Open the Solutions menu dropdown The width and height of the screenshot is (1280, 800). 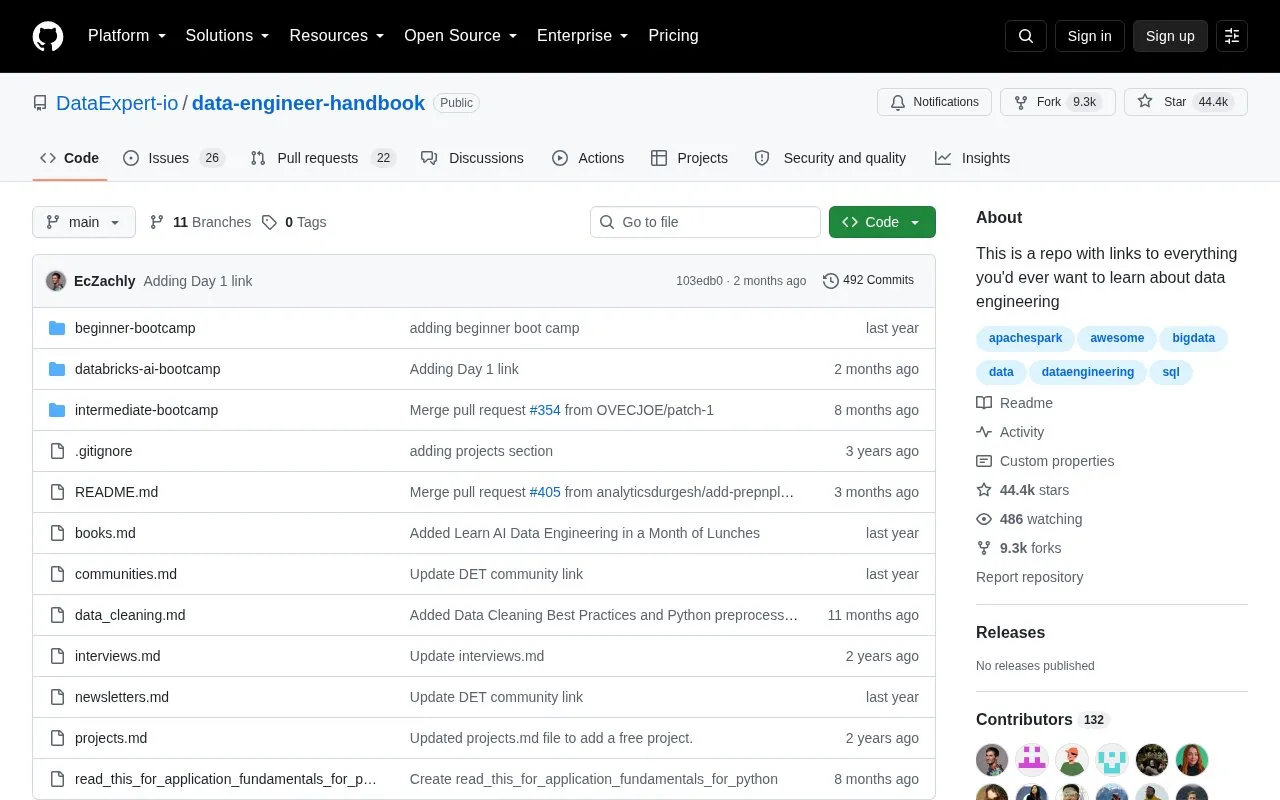click(x=227, y=36)
